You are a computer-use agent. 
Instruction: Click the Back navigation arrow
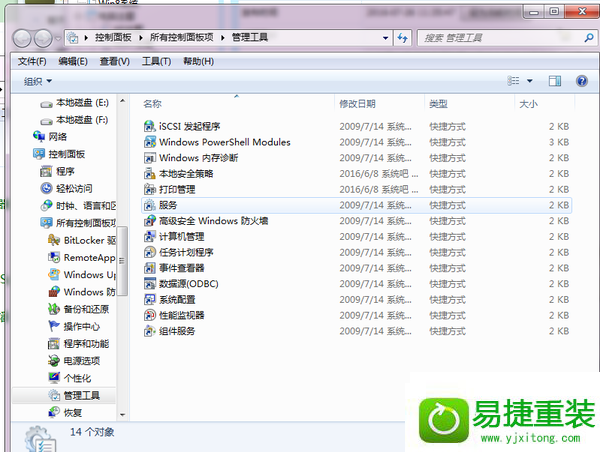(x=22, y=38)
